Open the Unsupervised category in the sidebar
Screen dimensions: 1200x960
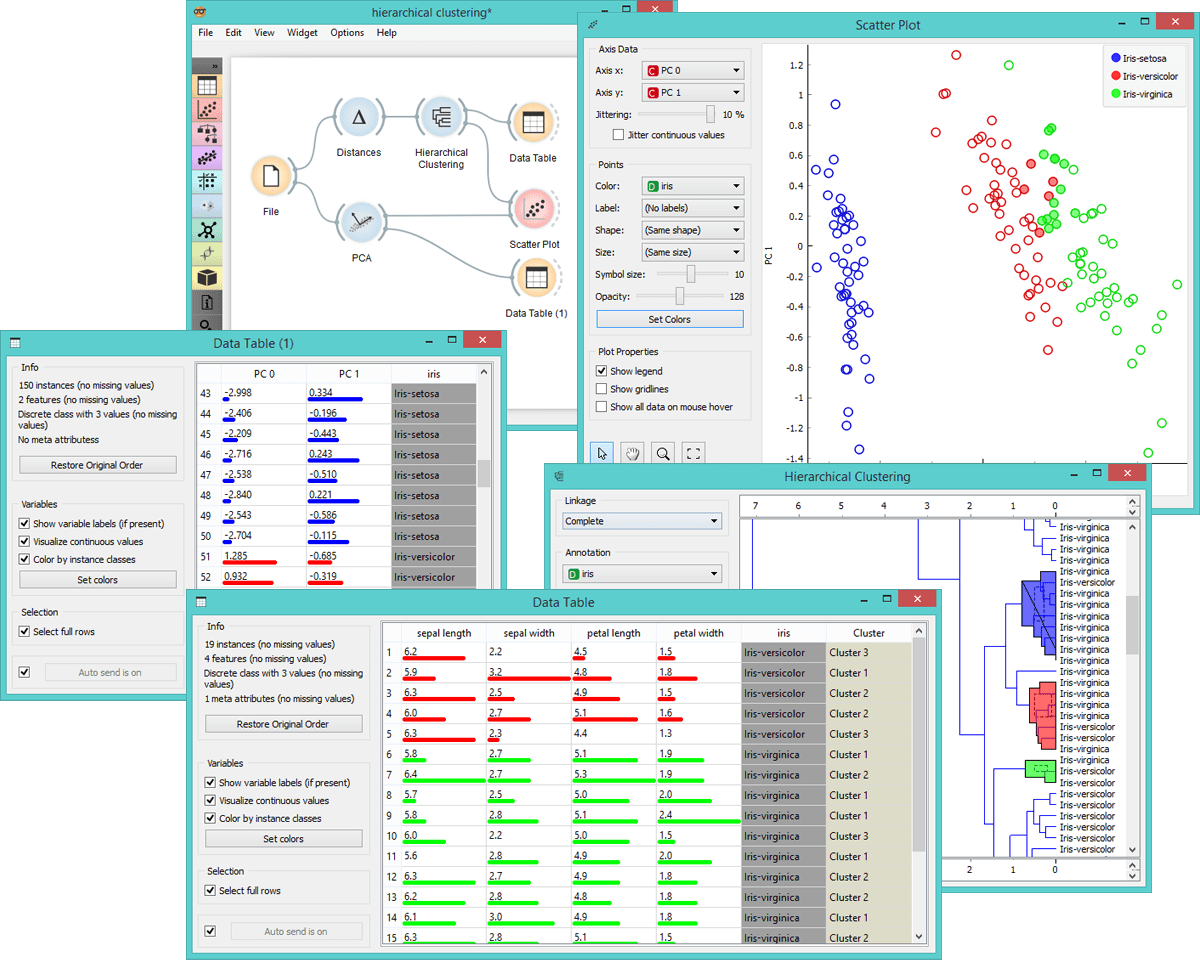[x=207, y=205]
